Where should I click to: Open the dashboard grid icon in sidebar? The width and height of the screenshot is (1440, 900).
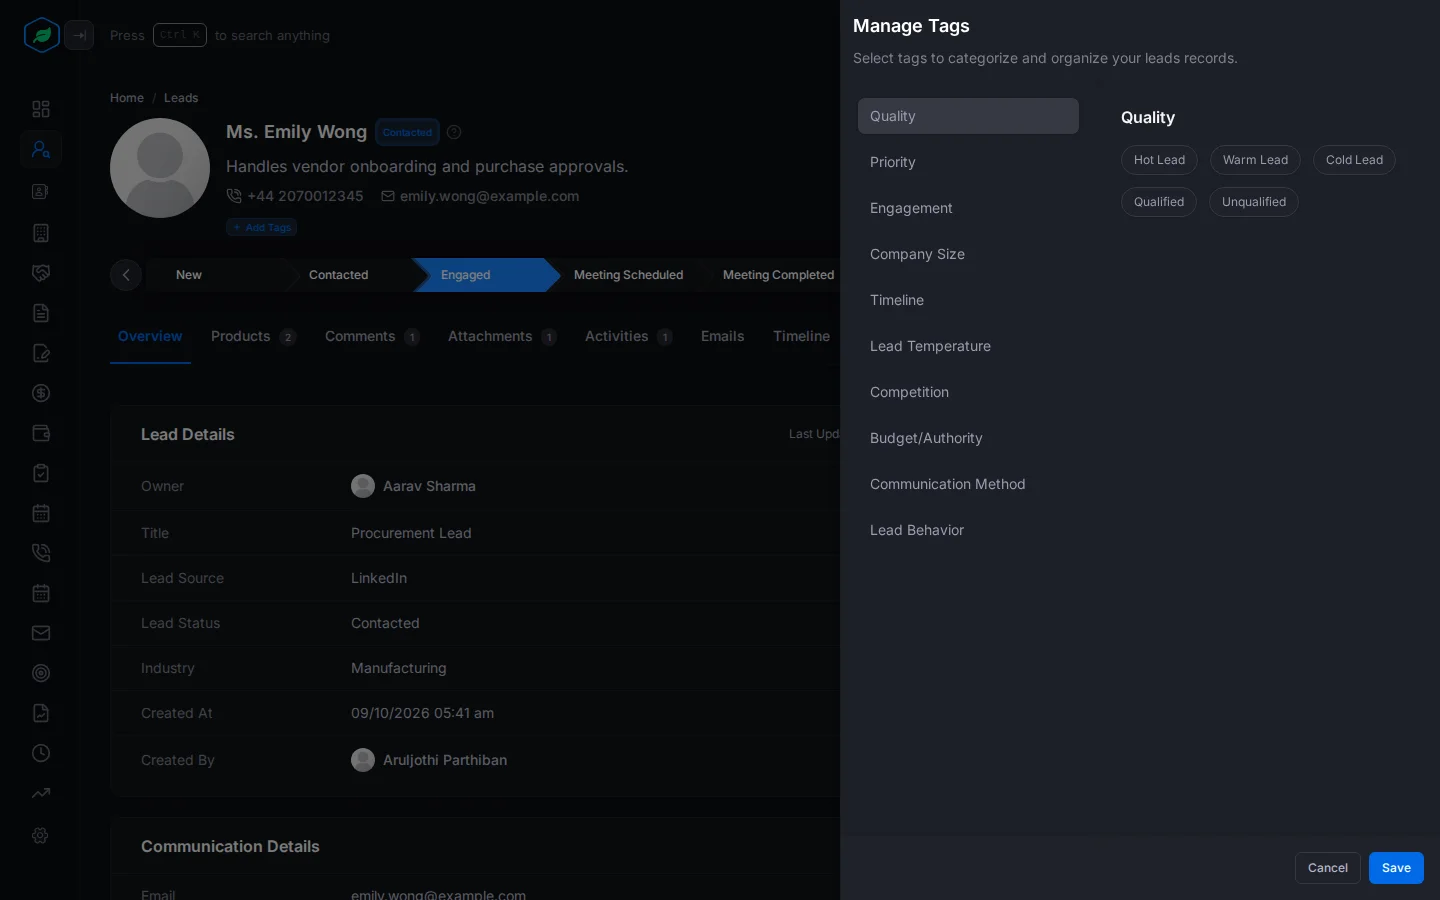click(x=41, y=109)
